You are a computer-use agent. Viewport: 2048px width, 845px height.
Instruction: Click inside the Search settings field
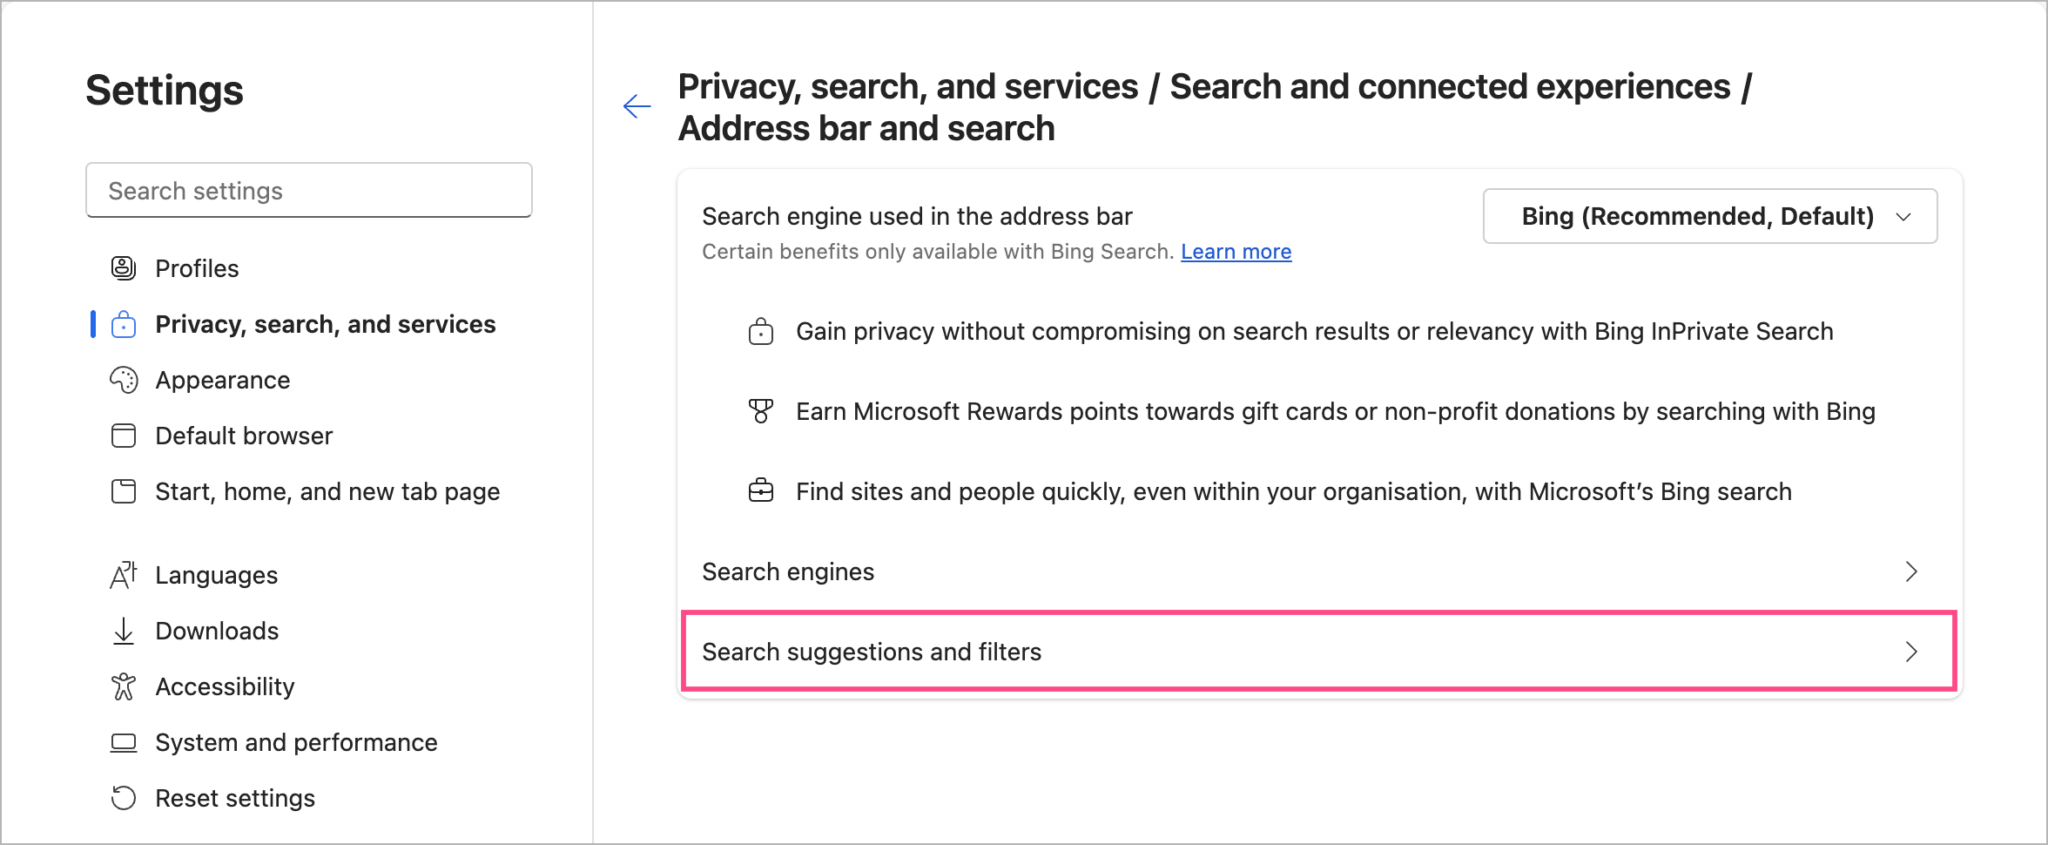point(308,190)
